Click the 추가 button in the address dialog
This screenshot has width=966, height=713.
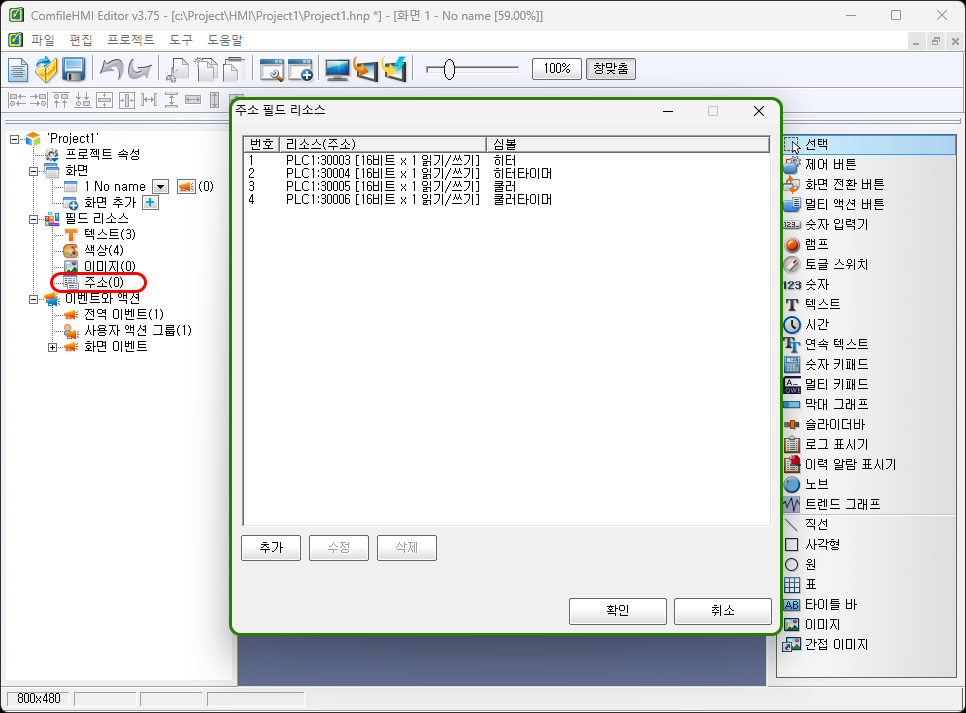point(270,547)
